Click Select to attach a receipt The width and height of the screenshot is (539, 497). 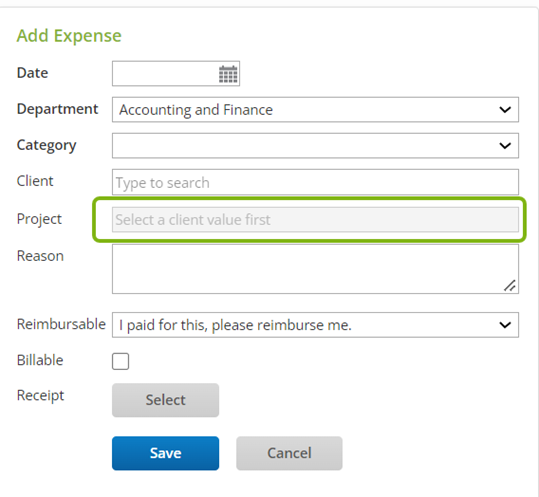click(165, 400)
